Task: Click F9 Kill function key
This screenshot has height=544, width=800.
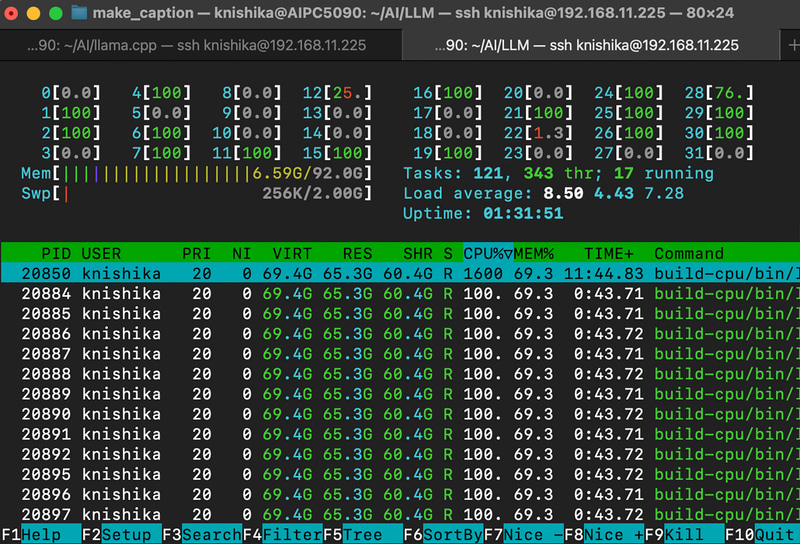Action: [x=685, y=534]
